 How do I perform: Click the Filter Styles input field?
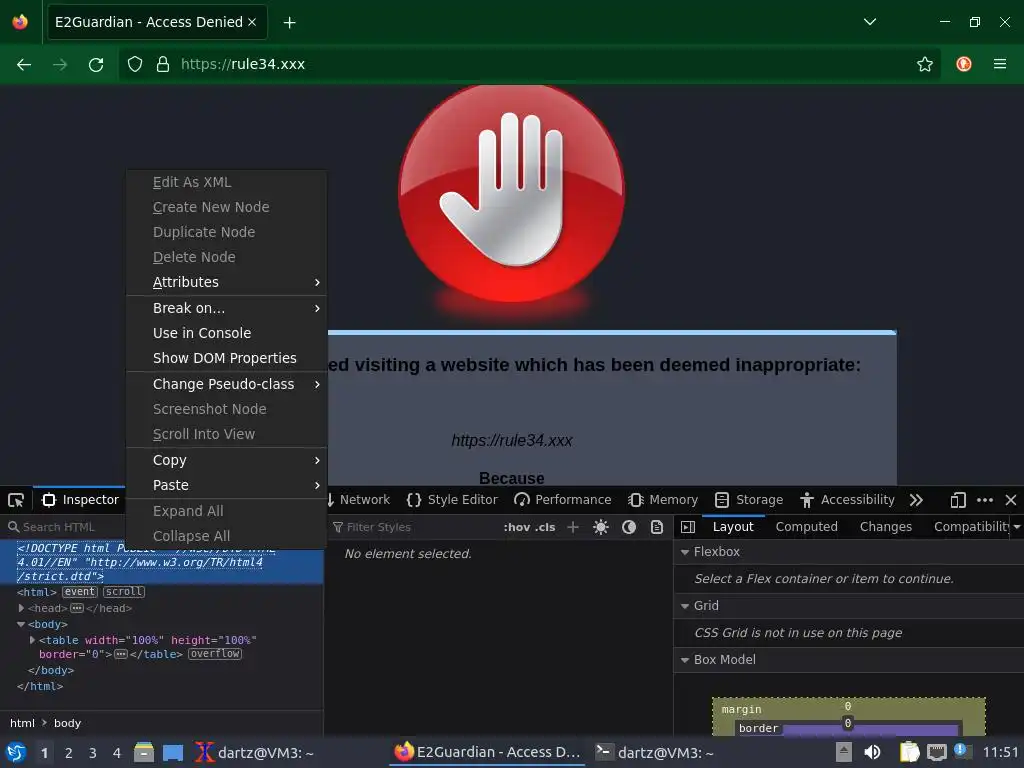(x=415, y=527)
